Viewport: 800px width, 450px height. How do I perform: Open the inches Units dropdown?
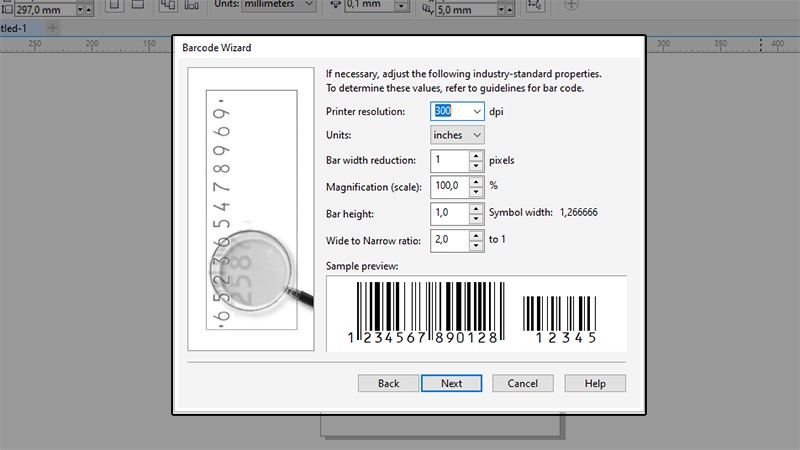coord(476,134)
